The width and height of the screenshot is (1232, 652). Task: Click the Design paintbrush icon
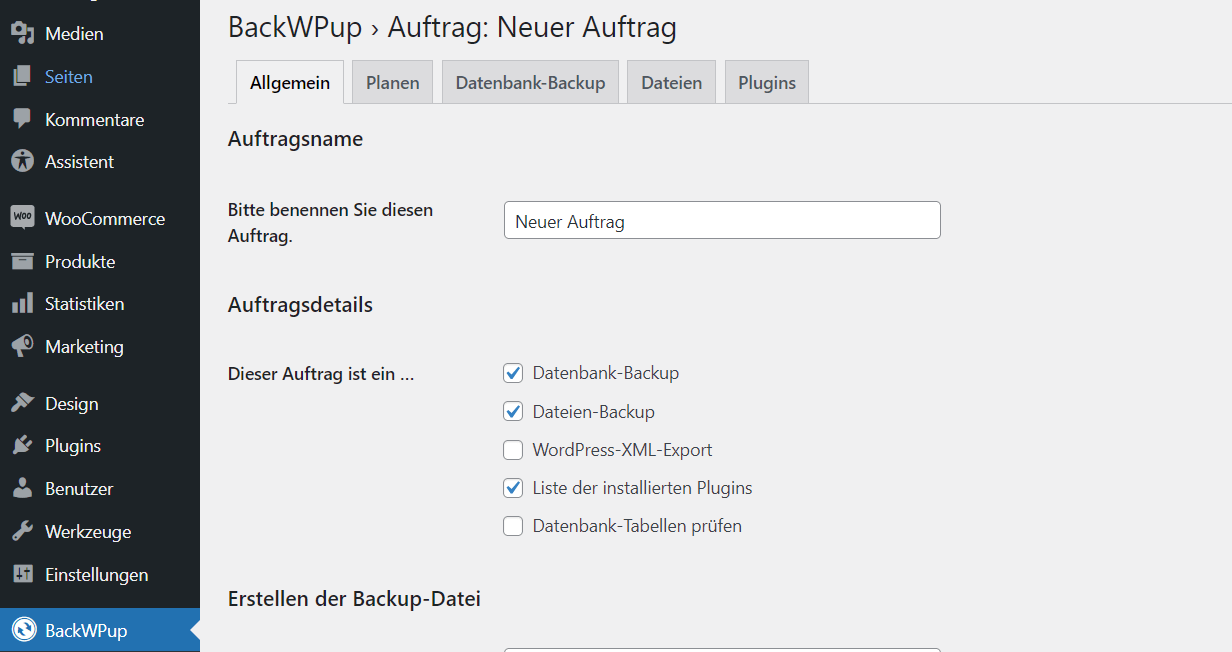22,403
